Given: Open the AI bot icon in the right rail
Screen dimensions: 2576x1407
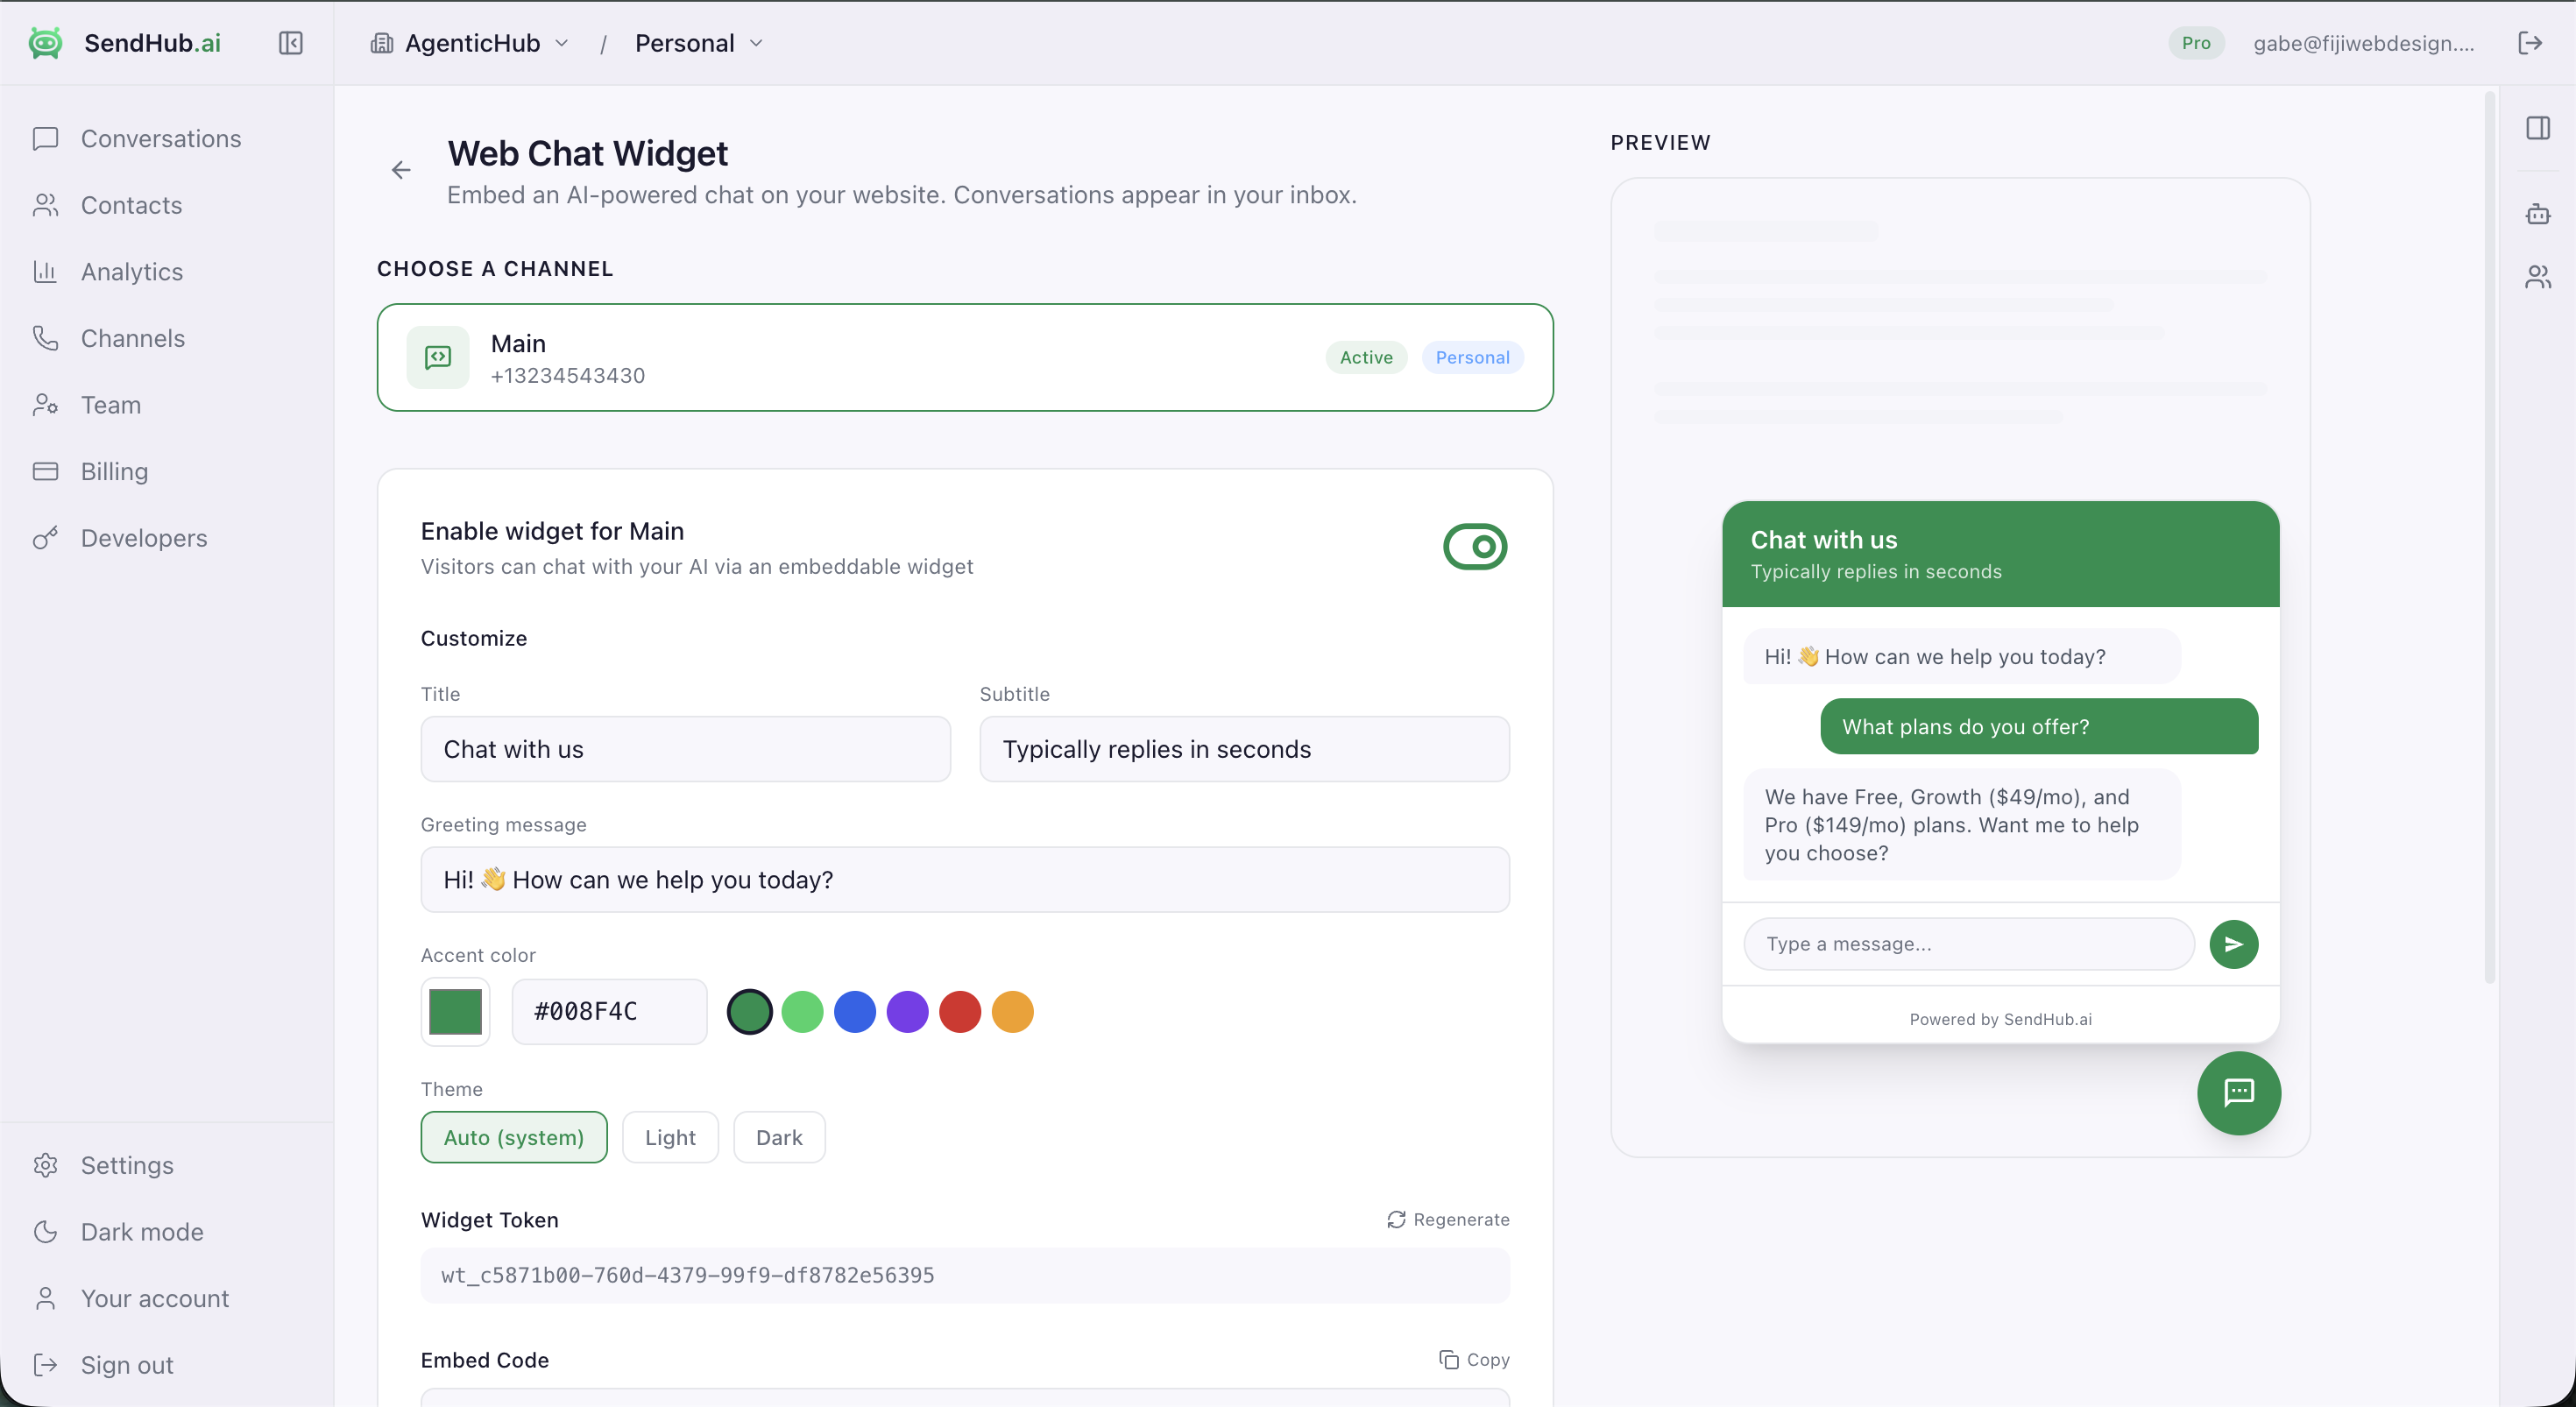Looking at the screenshot, I should 2538,214.
